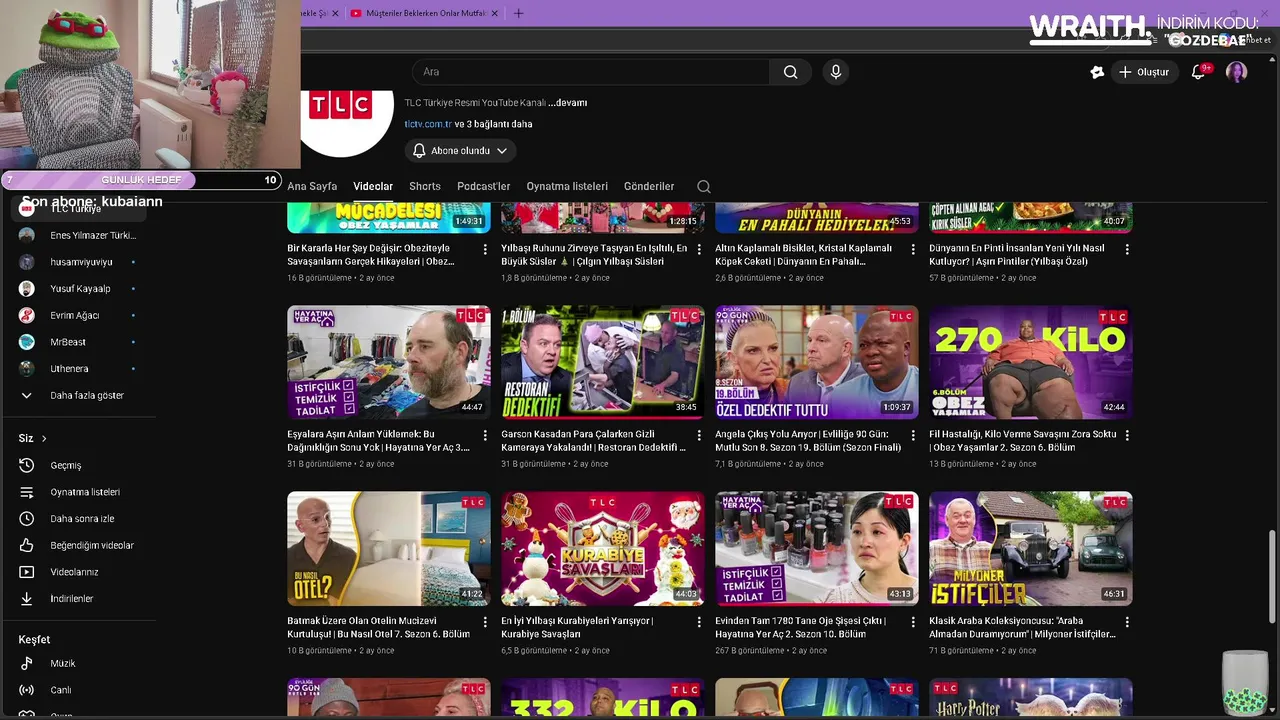
Task: Click the search magnifier button
Action: pyautogui.click(x=790, y=72)
